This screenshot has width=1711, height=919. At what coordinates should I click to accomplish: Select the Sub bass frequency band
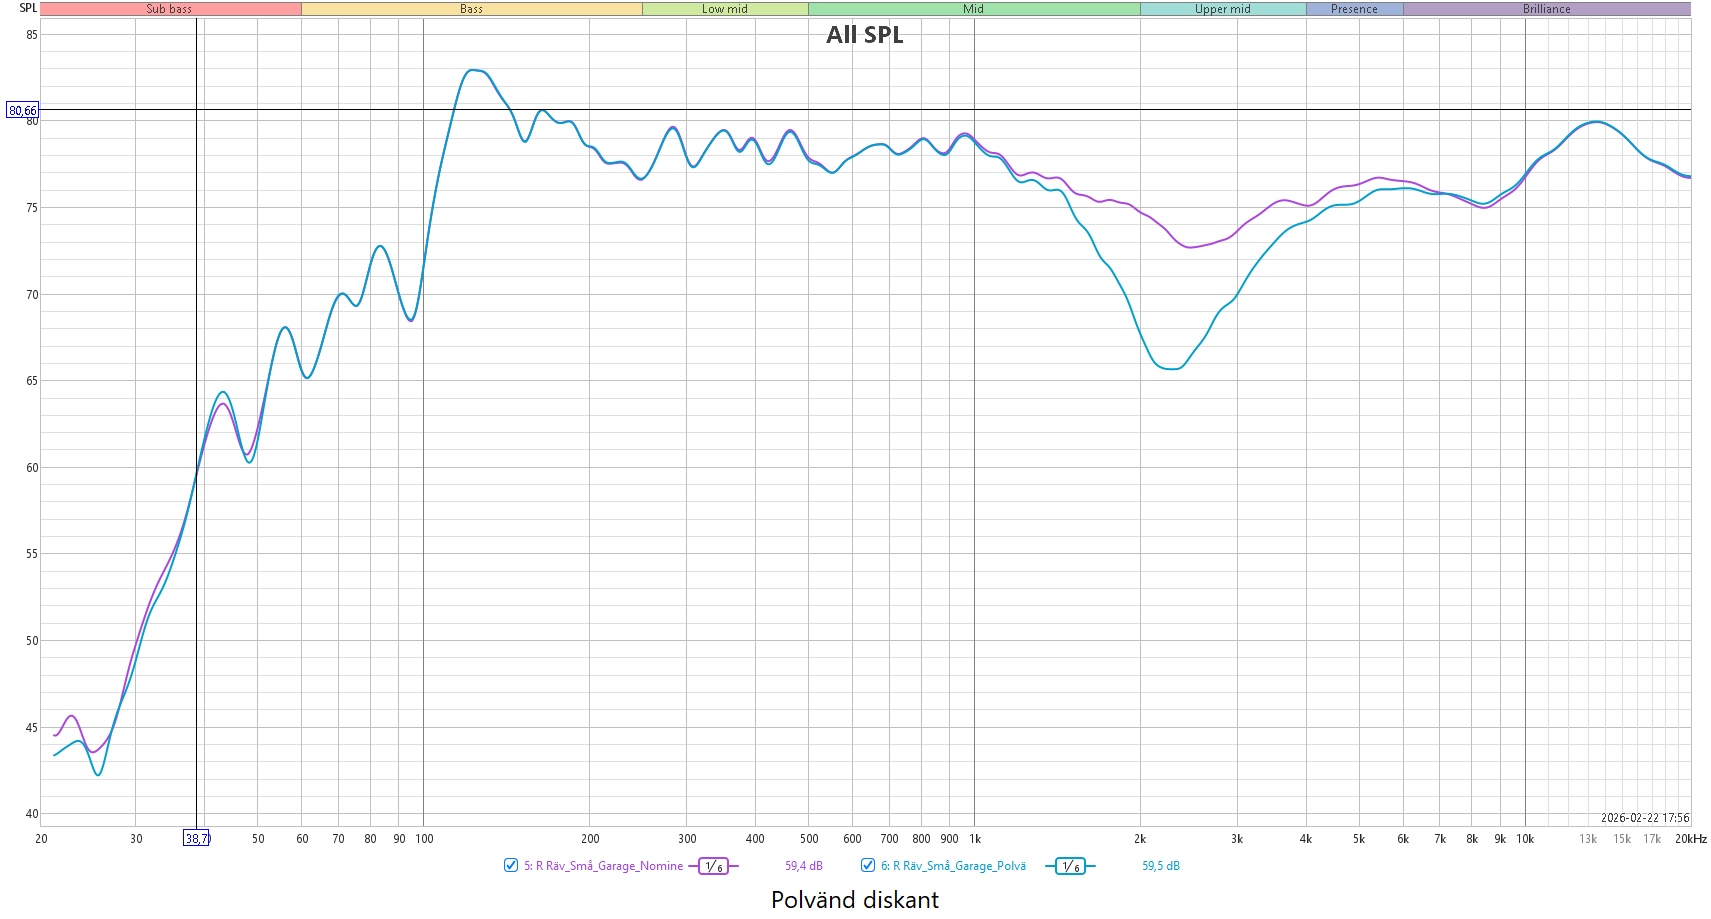coord(170,9)
